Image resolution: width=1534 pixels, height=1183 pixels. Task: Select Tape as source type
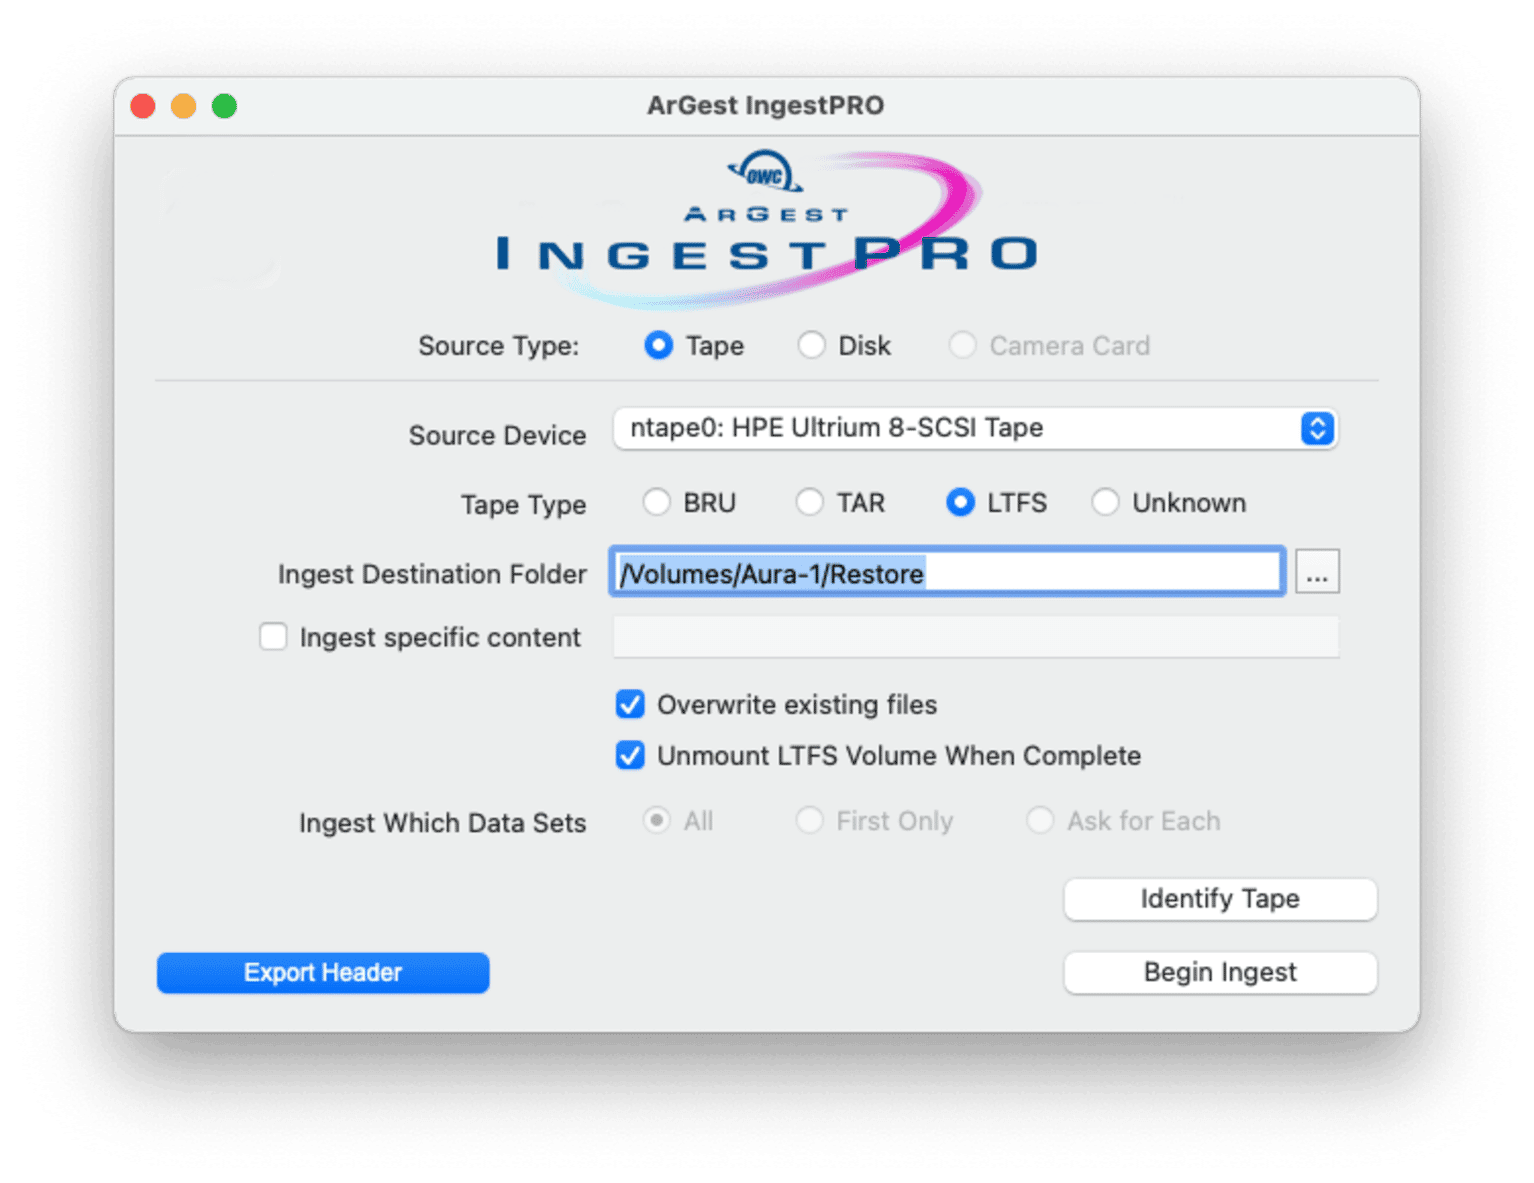659,346
